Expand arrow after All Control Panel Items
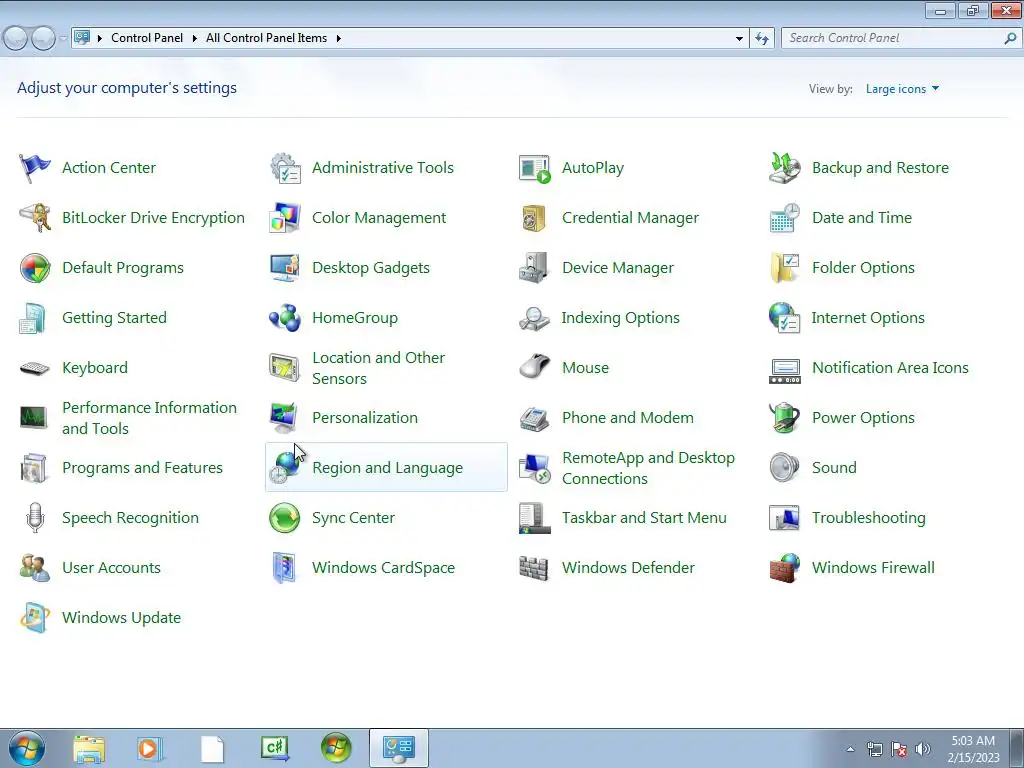The image size is (1024, 768). point(339,39)
